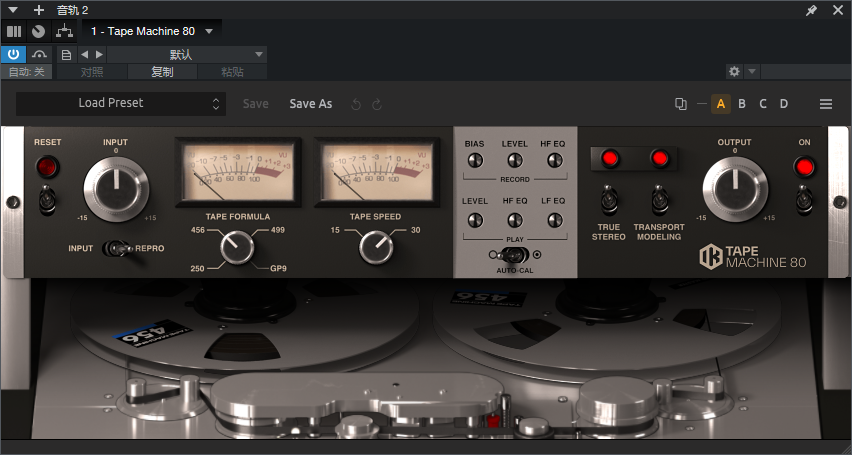Select tape formula 499
Image resolution: width=852 pixels, height=455 pixels.
click(277, 230)
